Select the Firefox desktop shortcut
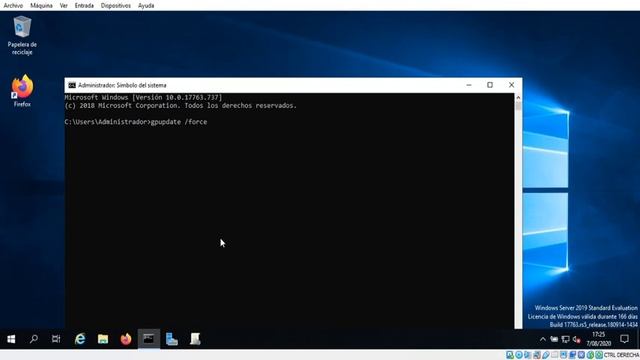Image resolution: width=640 pixels, height=360 pixels. tap(22, 91)
